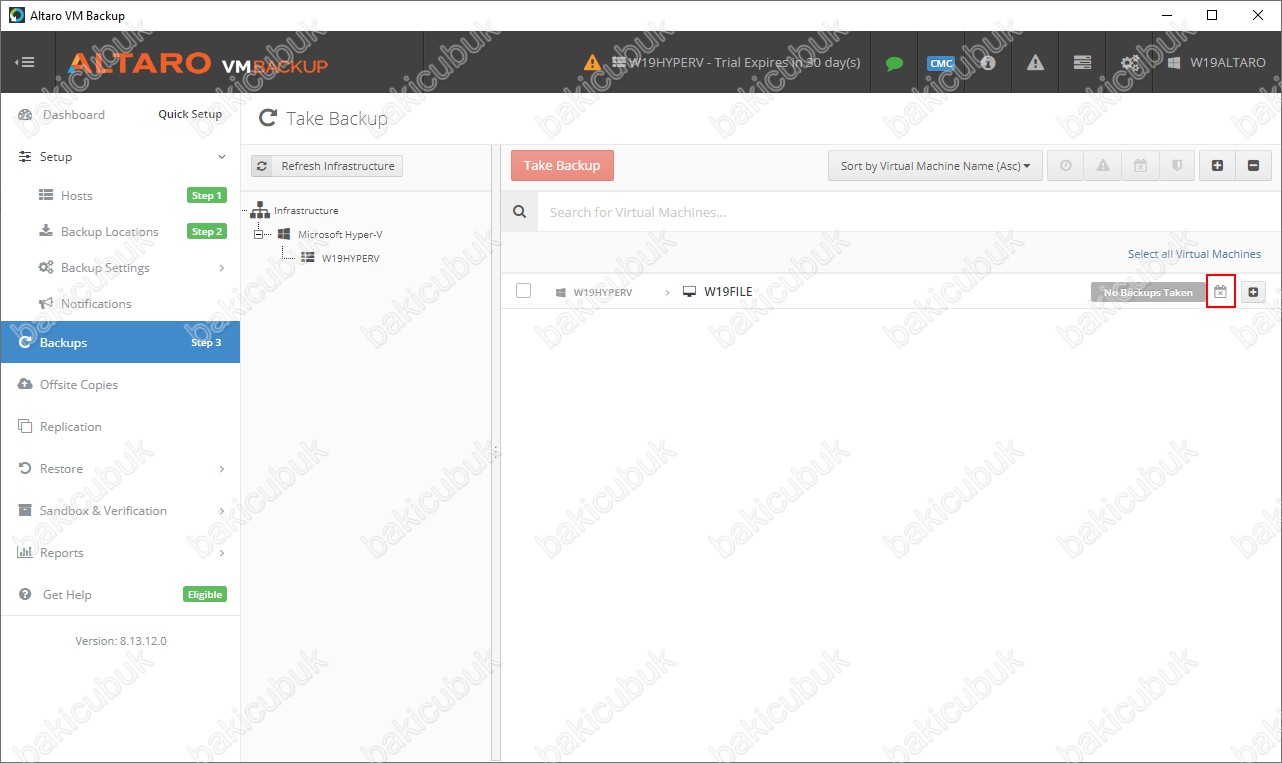Viewport: 1282px width, 763px height.
Task: Click Select all Virtual Machines link
Action: [x=1194, y=254]
